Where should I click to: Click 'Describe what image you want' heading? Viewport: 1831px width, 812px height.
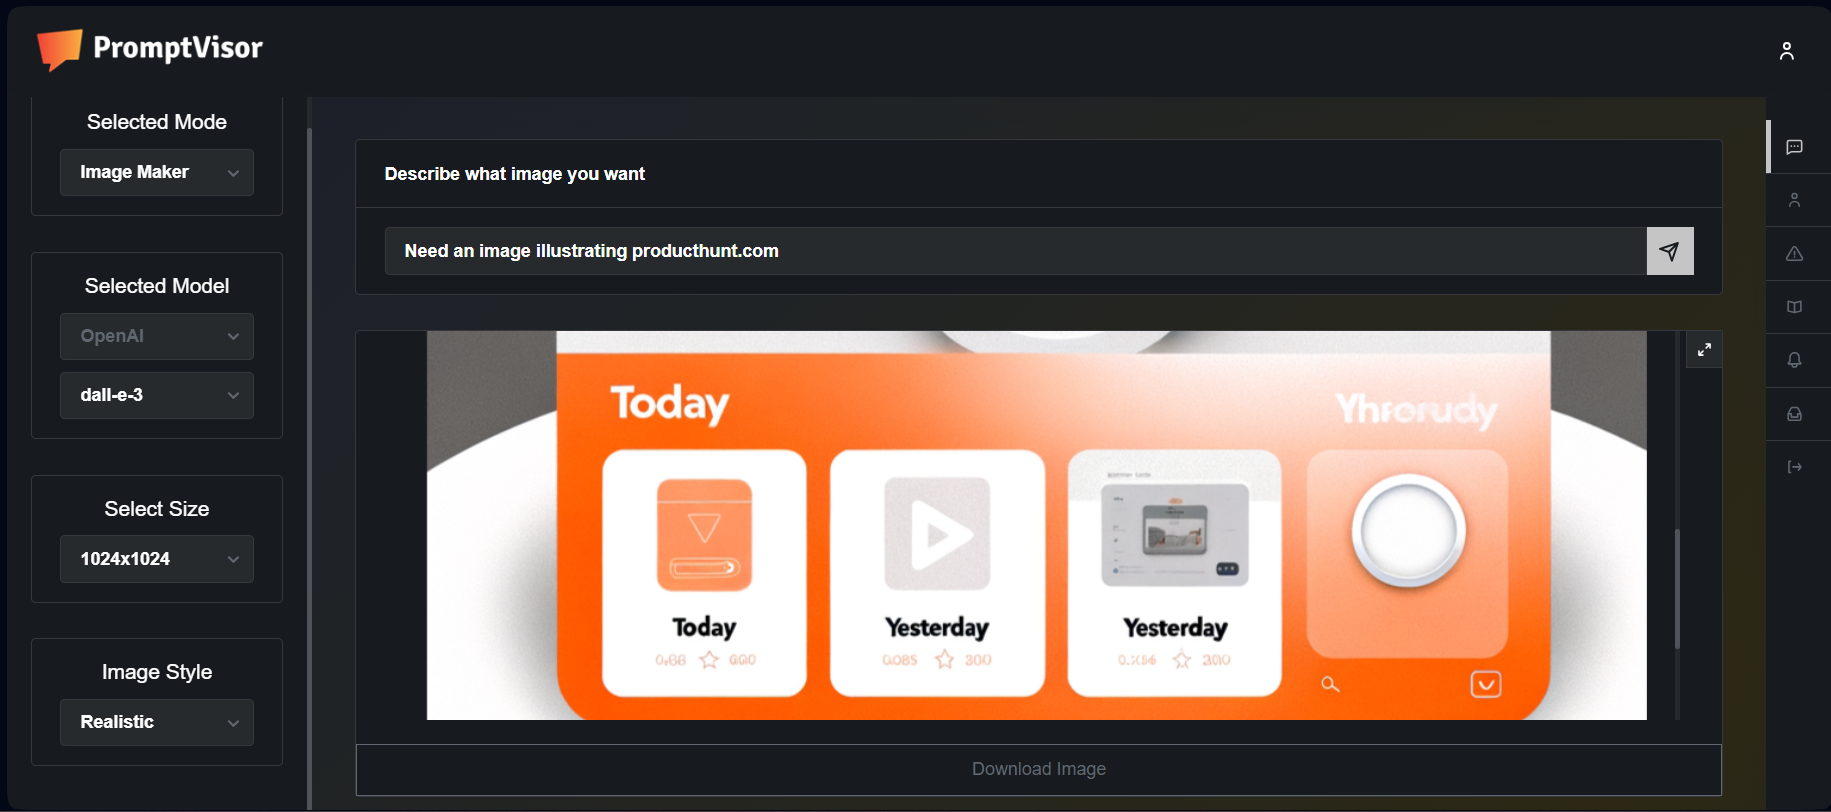[515, 174]
